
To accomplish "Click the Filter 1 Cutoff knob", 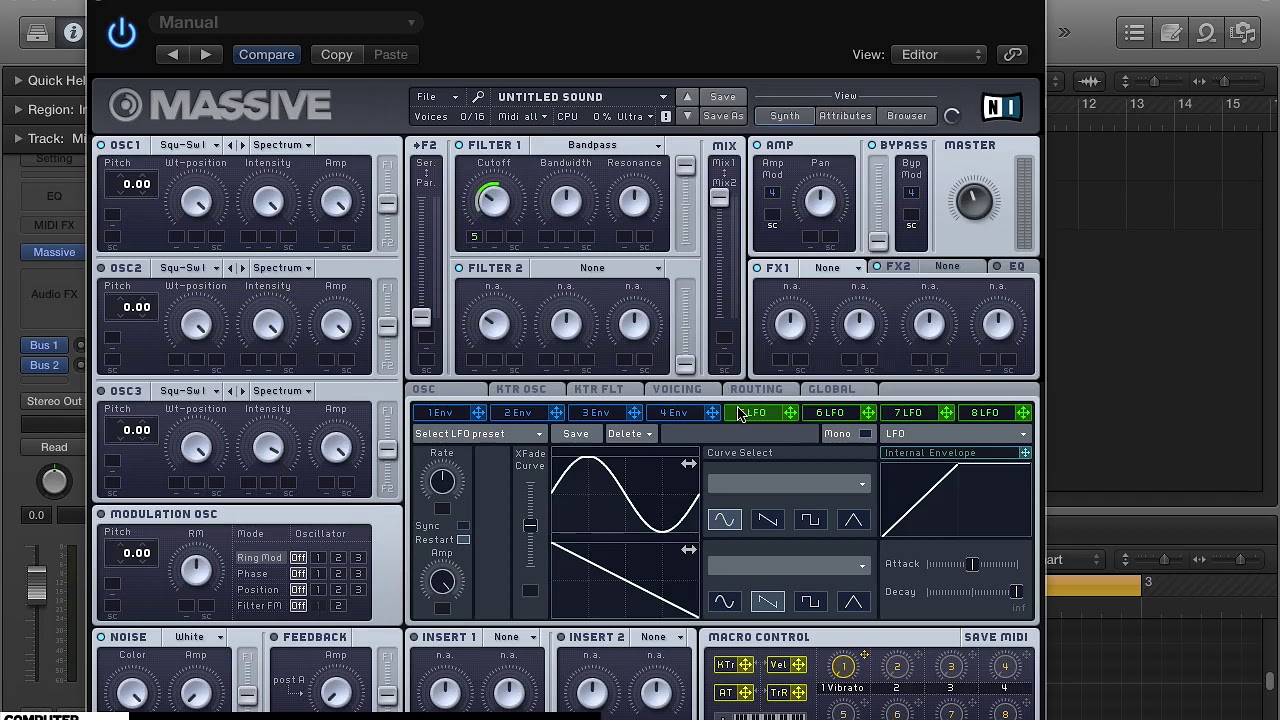I will coord(492,200).
